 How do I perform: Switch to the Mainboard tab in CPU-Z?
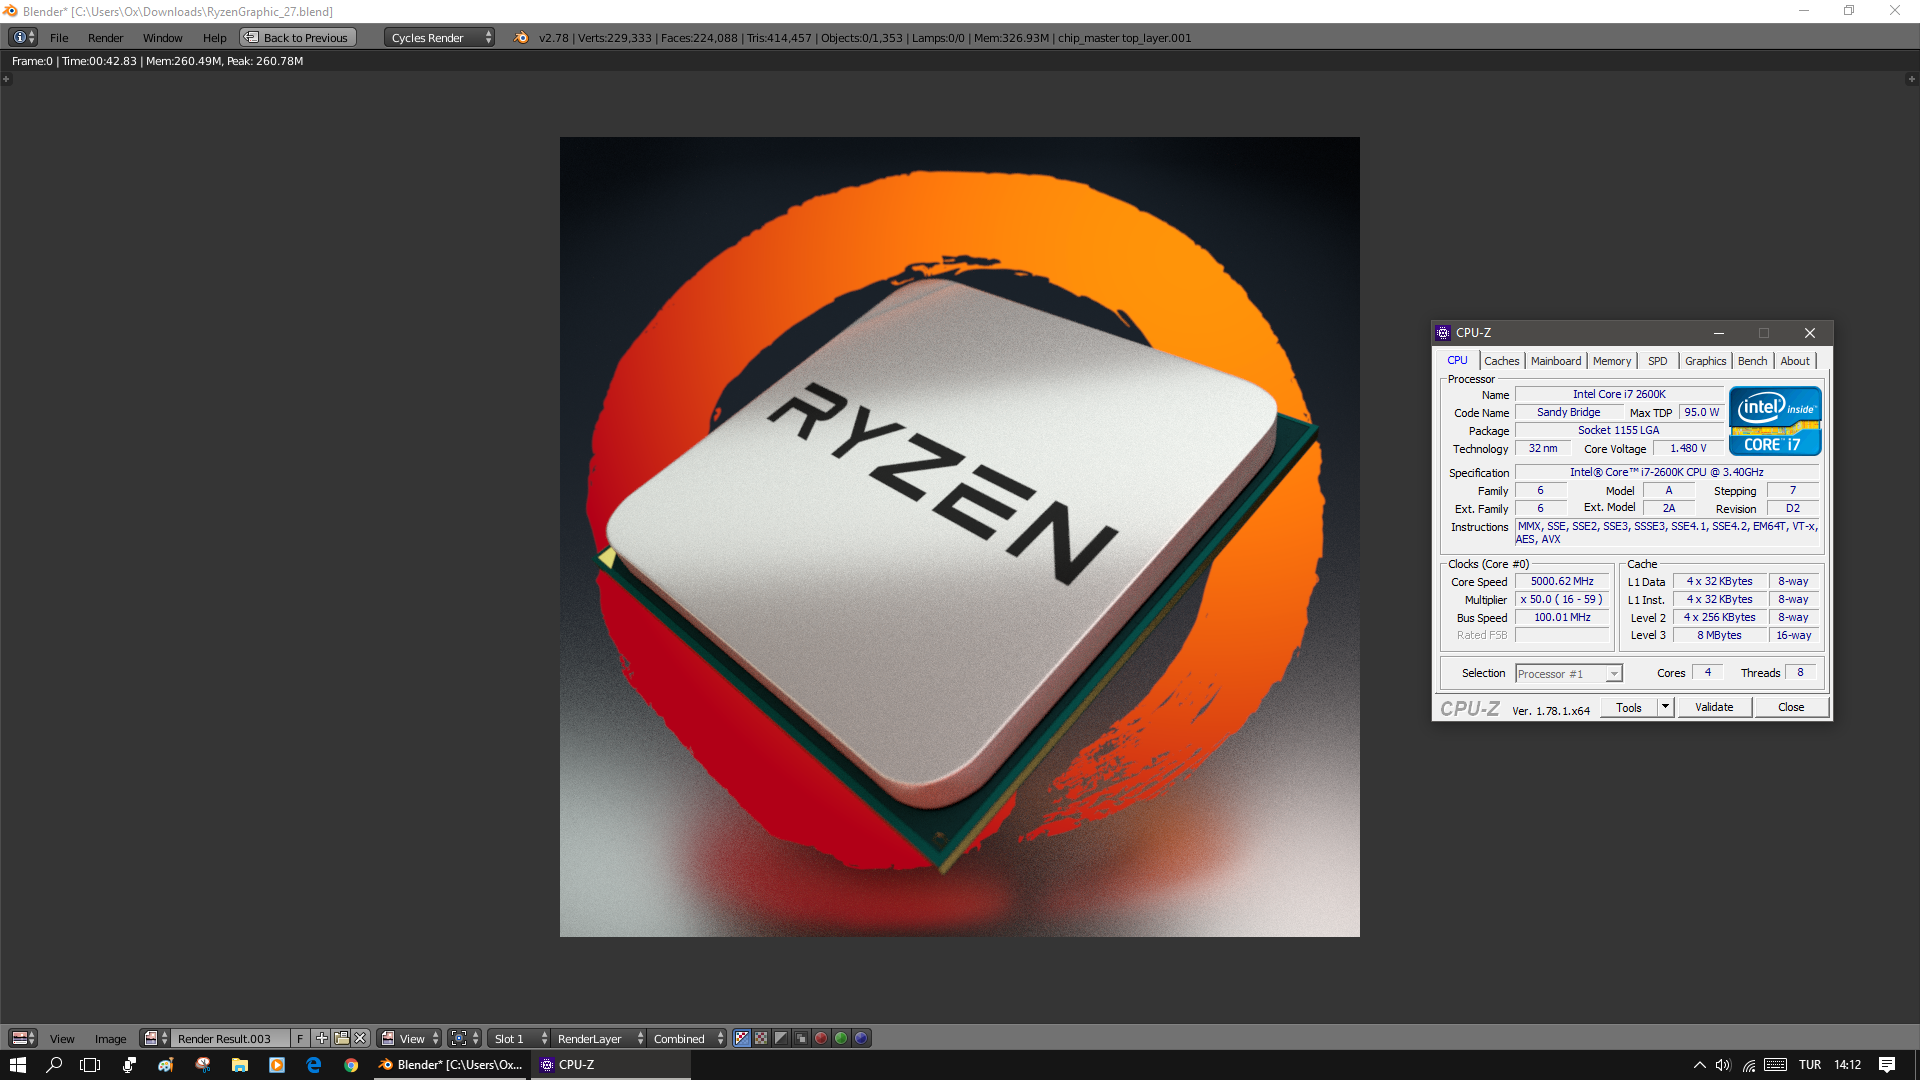tap(1556, 361)
